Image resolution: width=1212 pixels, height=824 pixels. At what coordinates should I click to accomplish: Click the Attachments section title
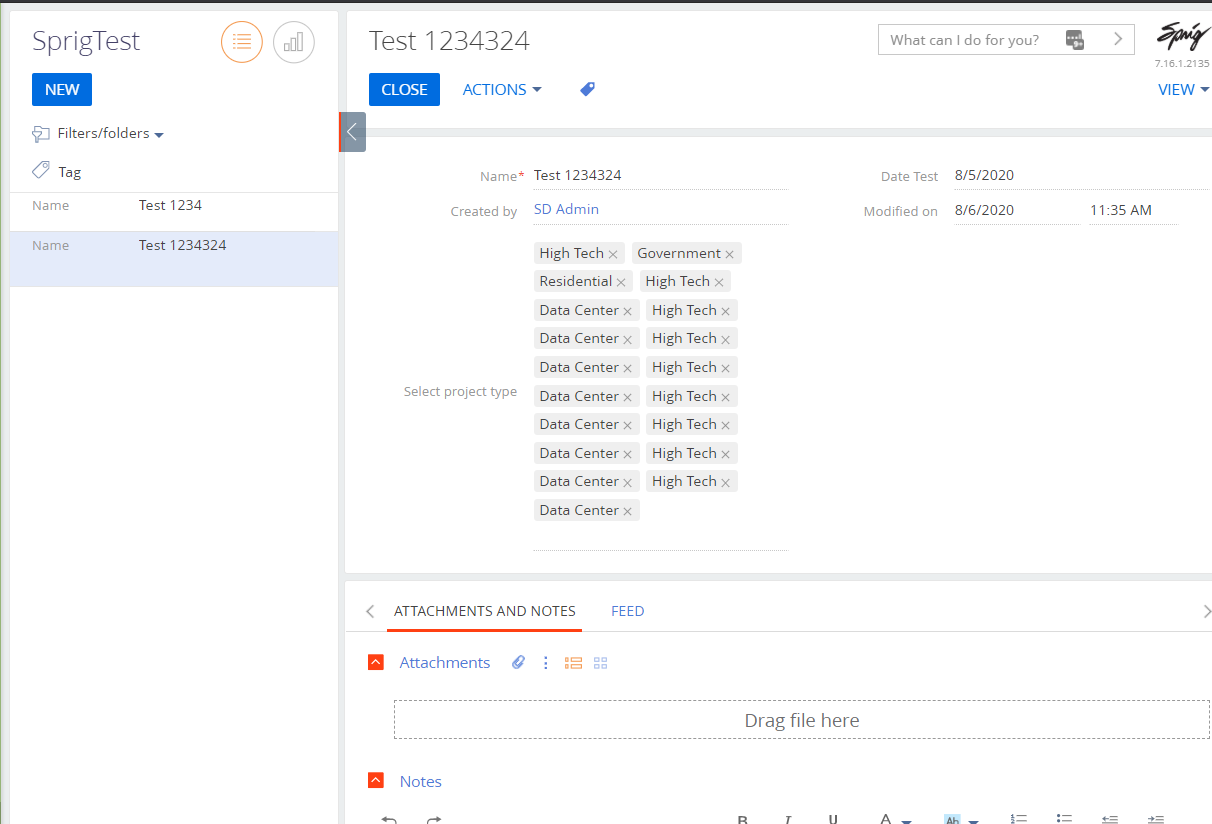445,662
